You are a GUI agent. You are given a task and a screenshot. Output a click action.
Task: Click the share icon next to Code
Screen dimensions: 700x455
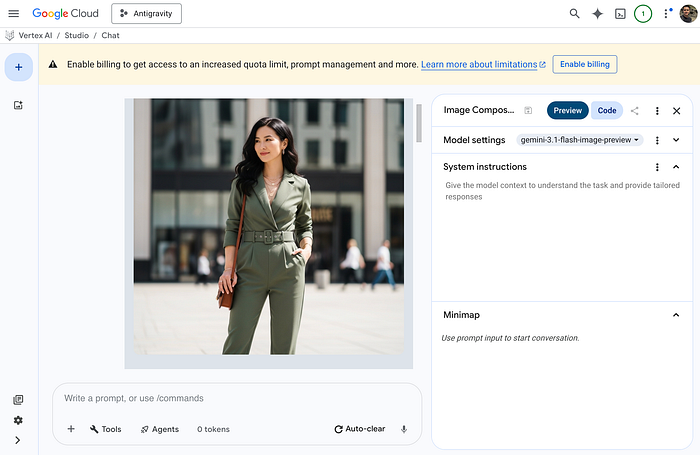(634, 111)
